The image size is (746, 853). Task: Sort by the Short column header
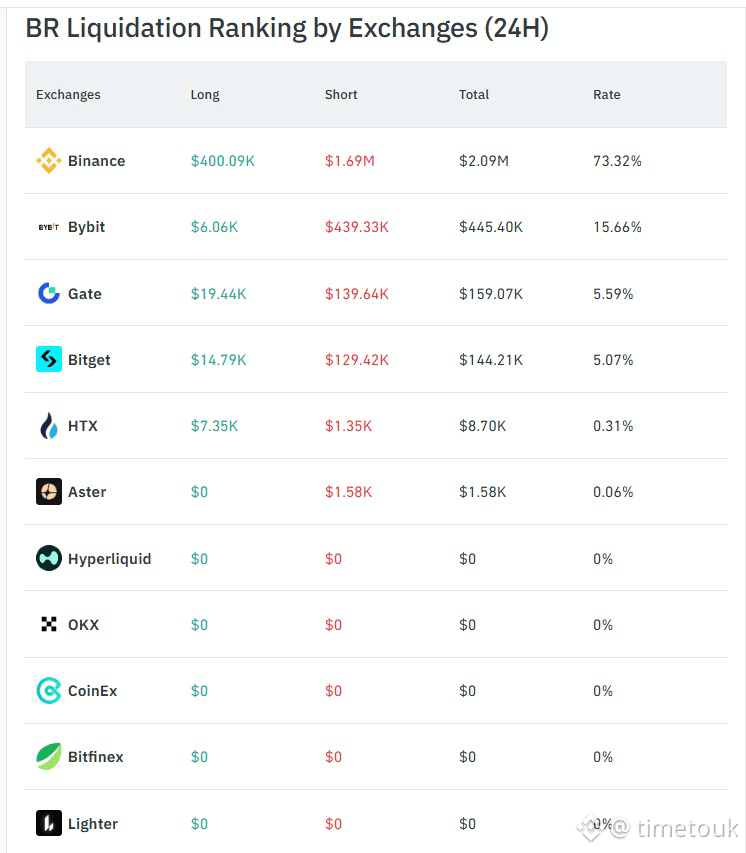point(341,95)
